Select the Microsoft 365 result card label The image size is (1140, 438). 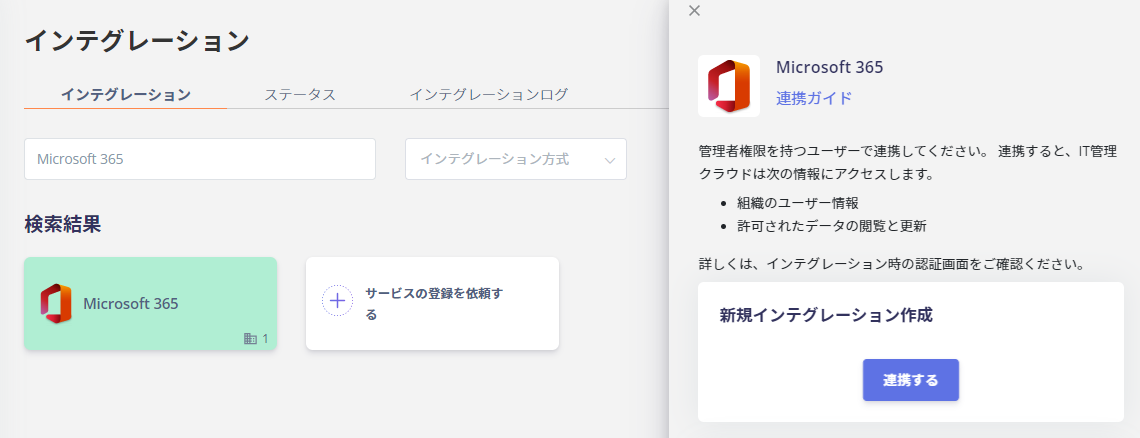tap(131, 303)
